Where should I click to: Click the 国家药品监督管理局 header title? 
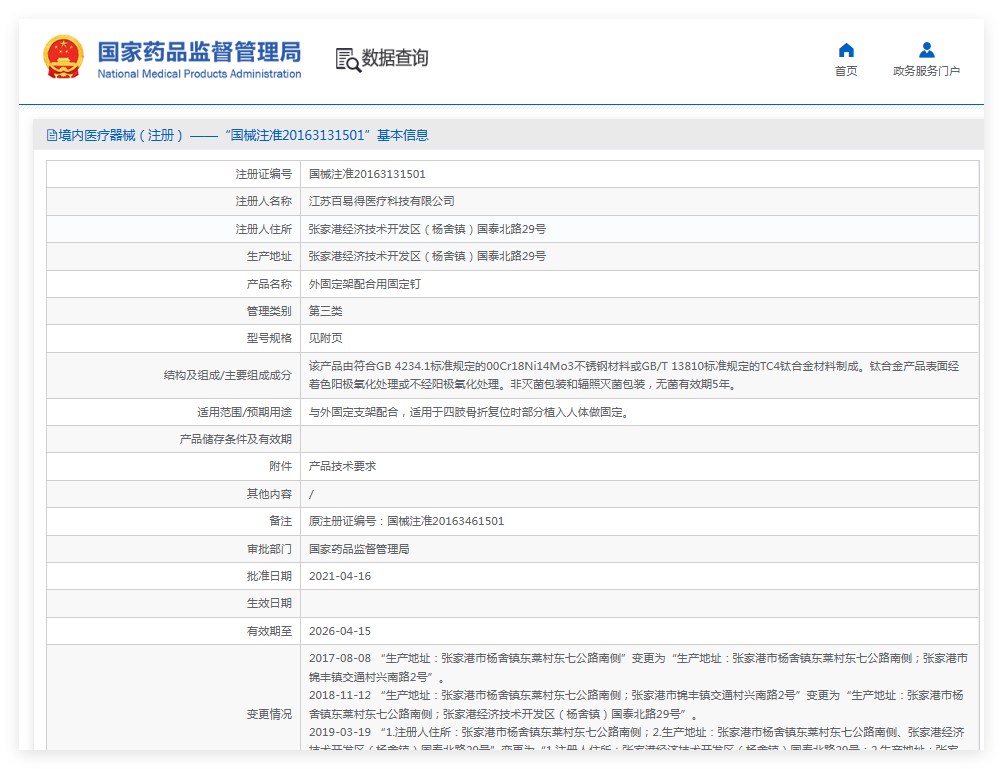199,52
